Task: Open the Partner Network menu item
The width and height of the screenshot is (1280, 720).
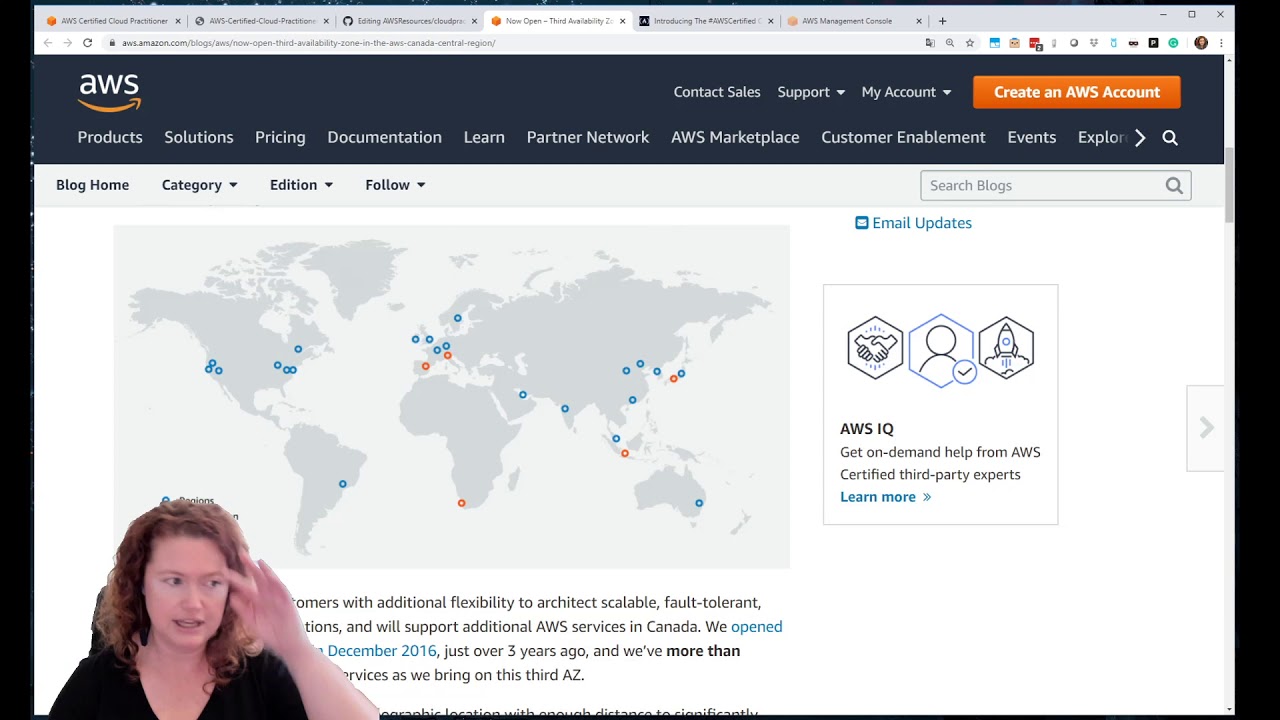Action: [588, 137]
